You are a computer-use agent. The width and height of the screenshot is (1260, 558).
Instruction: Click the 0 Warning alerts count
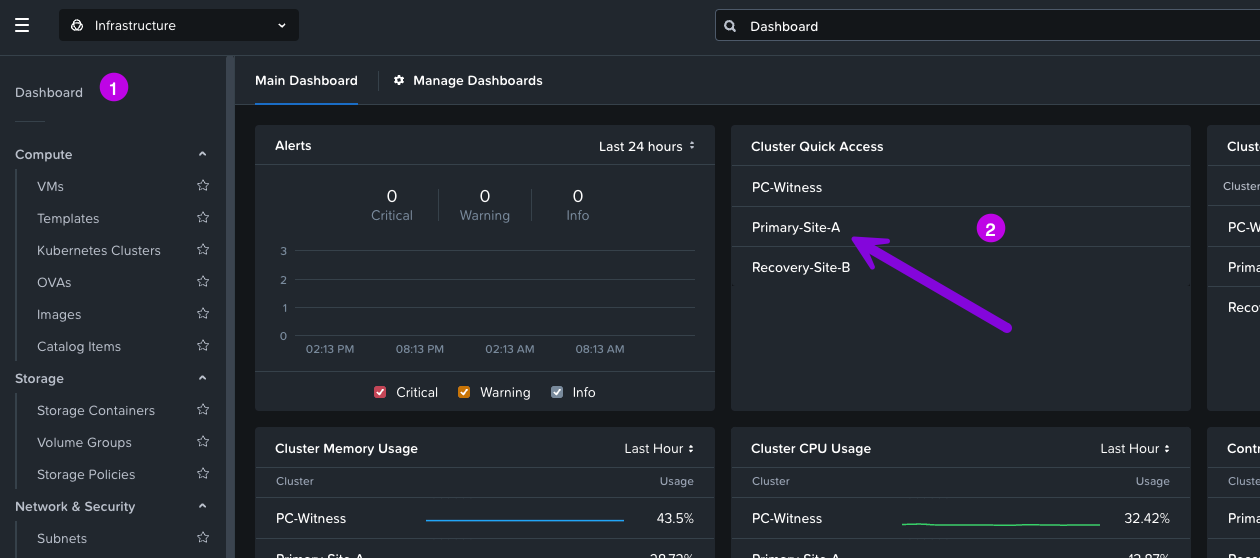click(485, 196)
